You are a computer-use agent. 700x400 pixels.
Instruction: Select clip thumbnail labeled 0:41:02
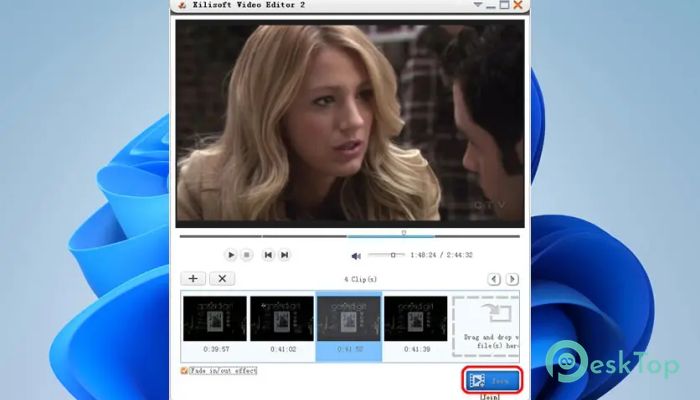(x=282, y=319)
